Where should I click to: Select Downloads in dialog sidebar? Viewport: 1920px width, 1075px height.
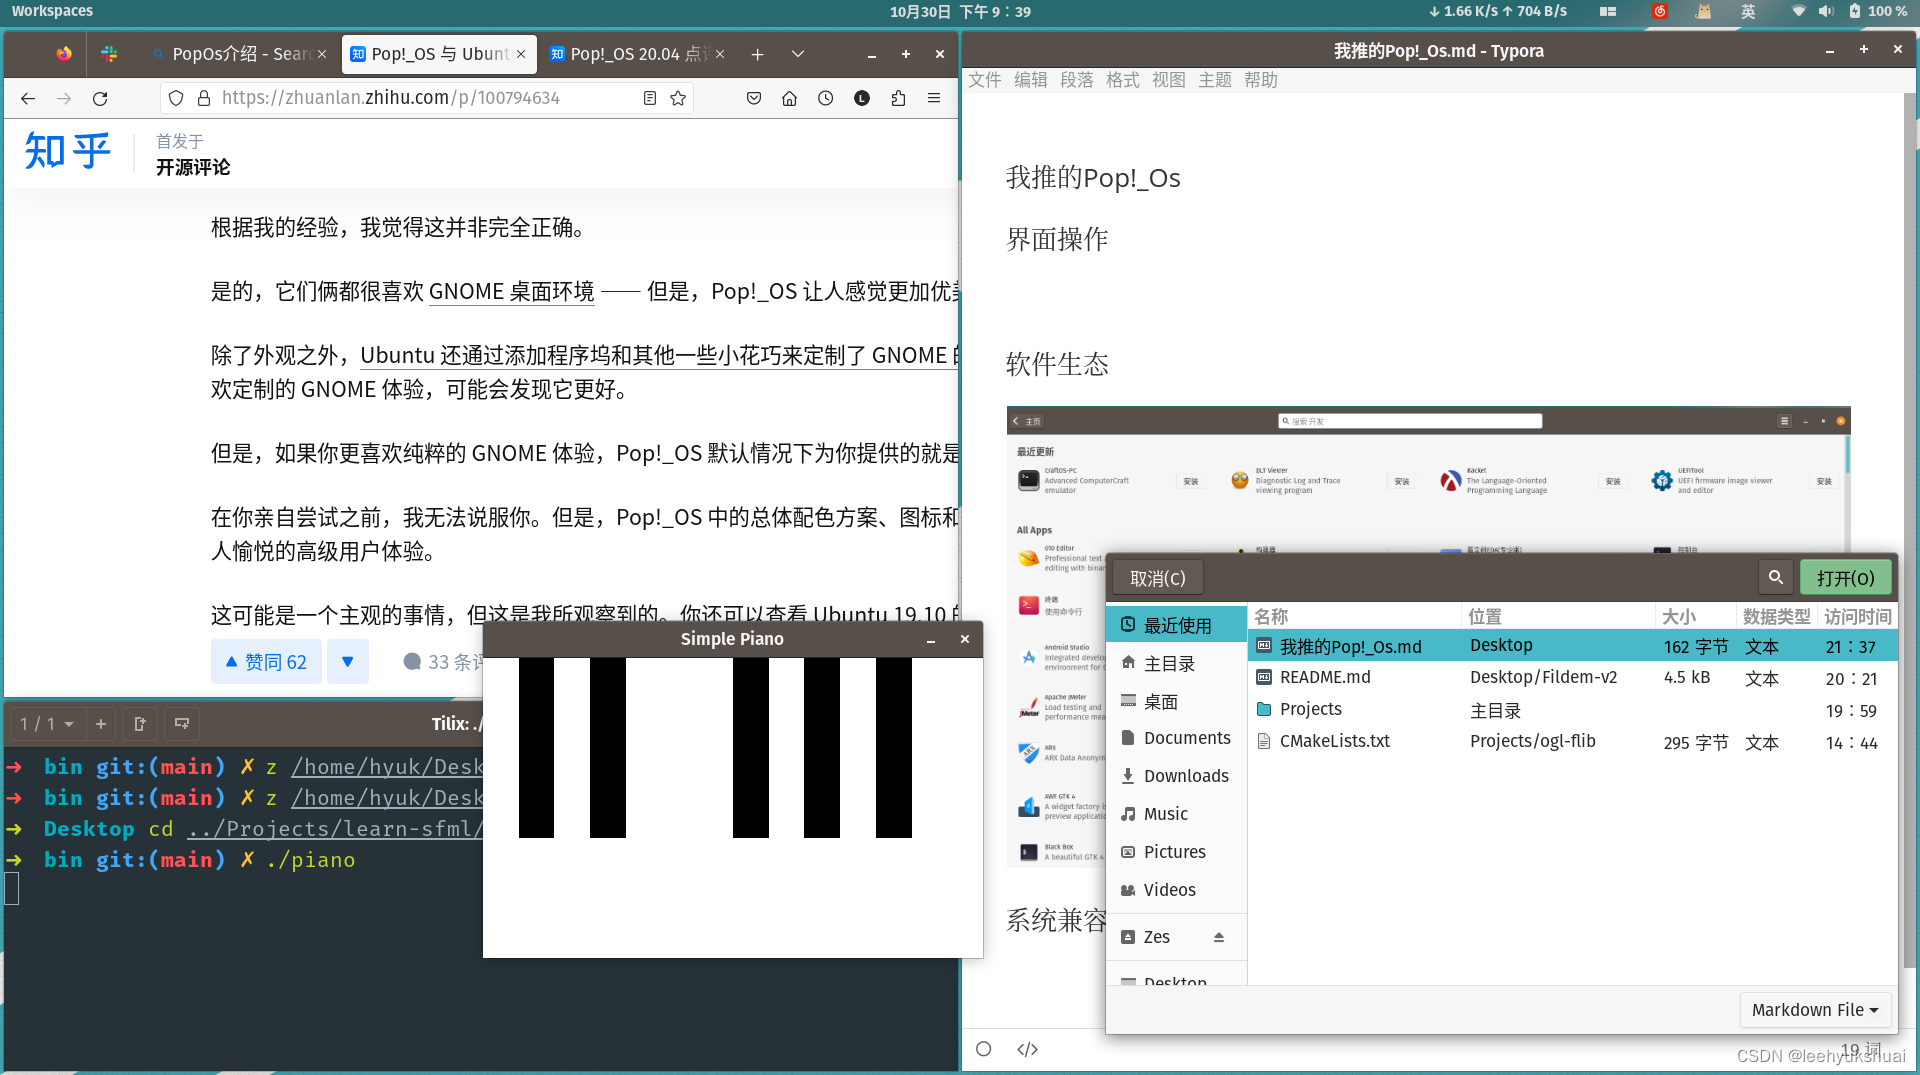point(1176,776)
